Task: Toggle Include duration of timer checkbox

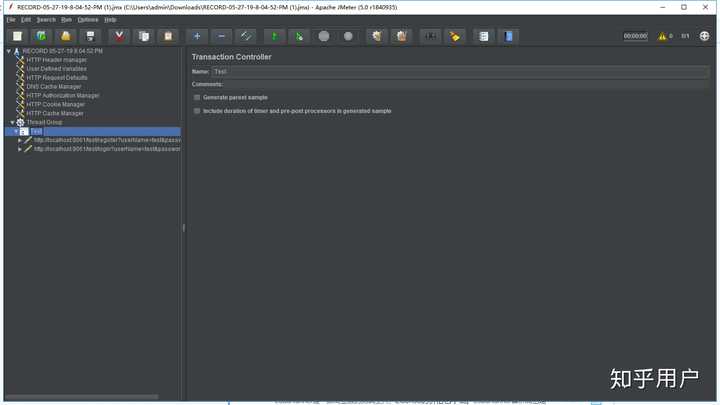Action: tap(197, 111)
